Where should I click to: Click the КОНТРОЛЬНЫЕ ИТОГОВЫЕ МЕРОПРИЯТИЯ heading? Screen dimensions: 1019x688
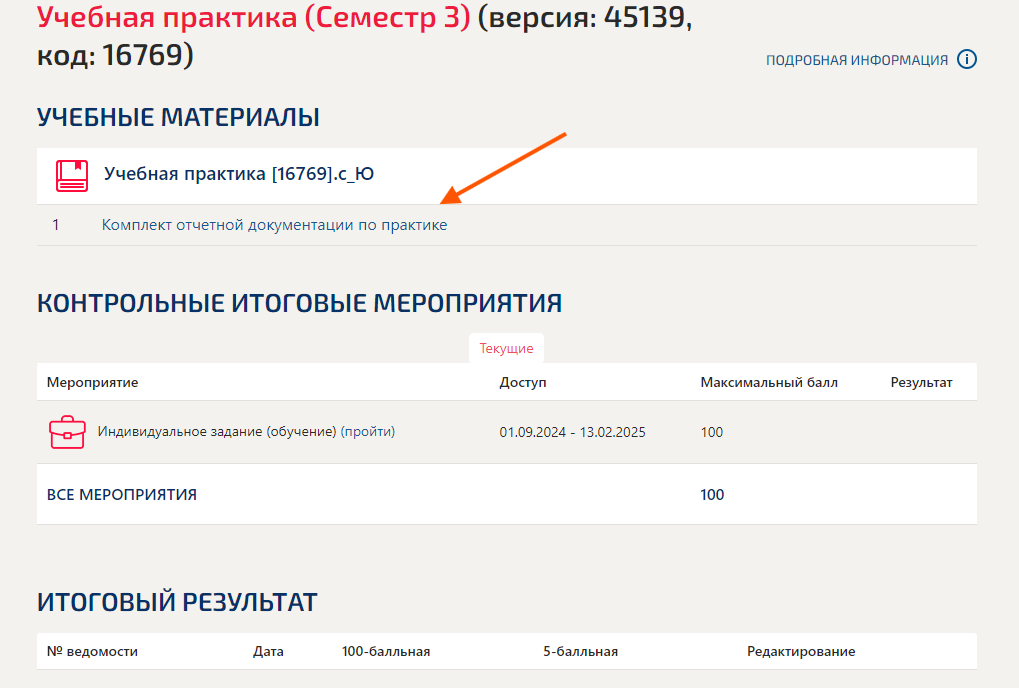(x=300, y=301)
